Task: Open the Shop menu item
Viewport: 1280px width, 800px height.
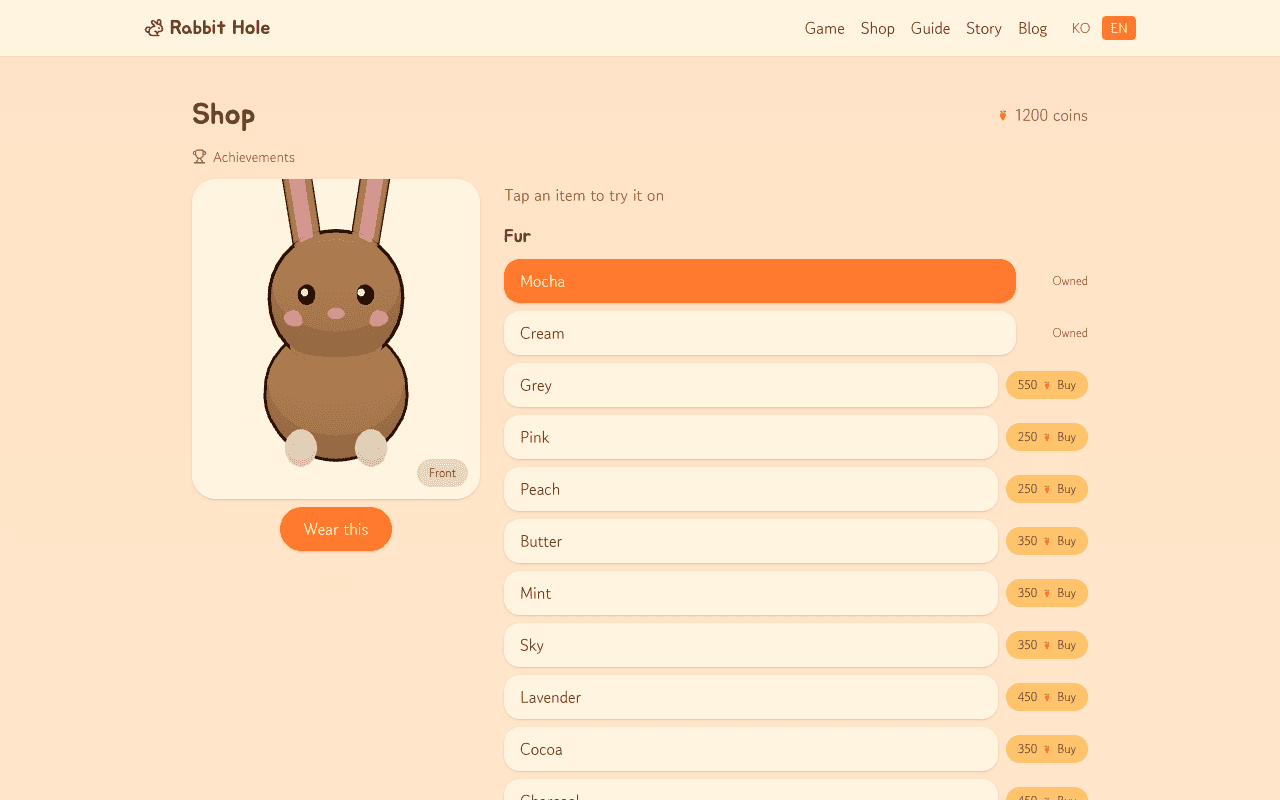Action: [878, 28]
